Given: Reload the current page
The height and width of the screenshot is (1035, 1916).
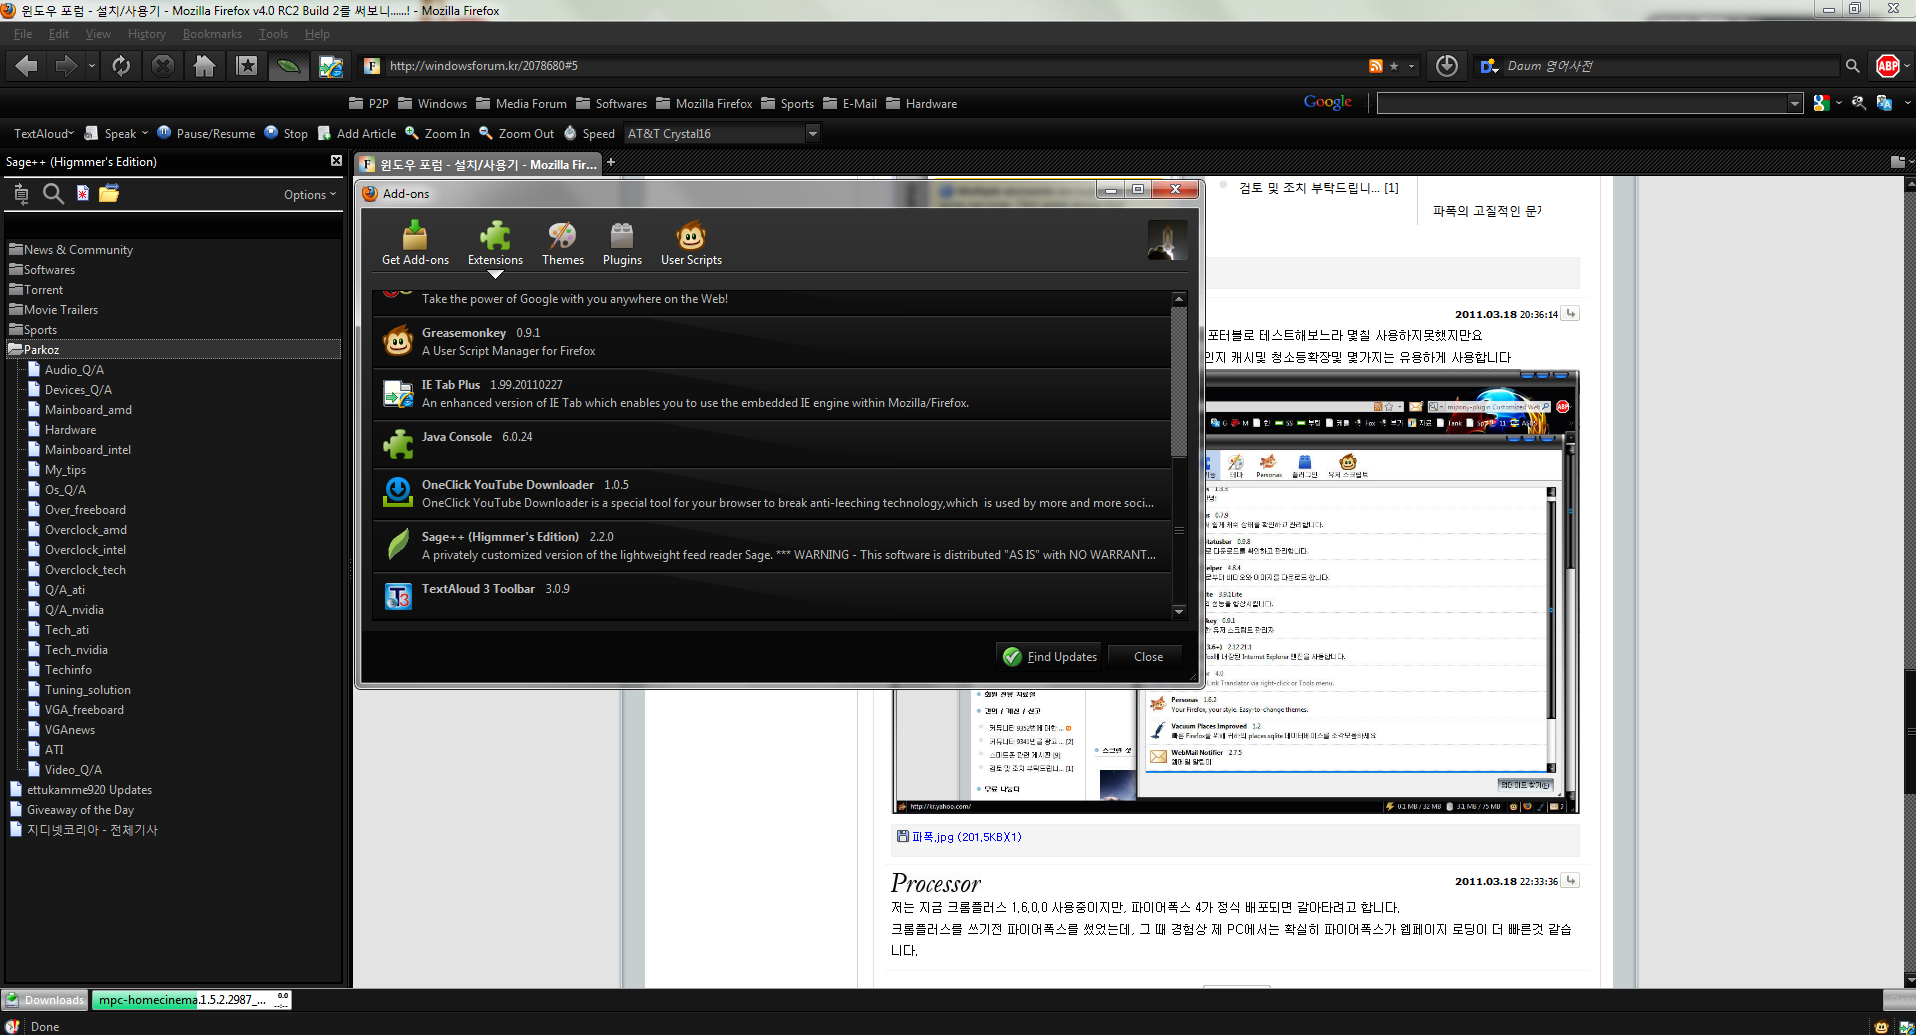Looking at the screenshot, I should coord(121,66).
